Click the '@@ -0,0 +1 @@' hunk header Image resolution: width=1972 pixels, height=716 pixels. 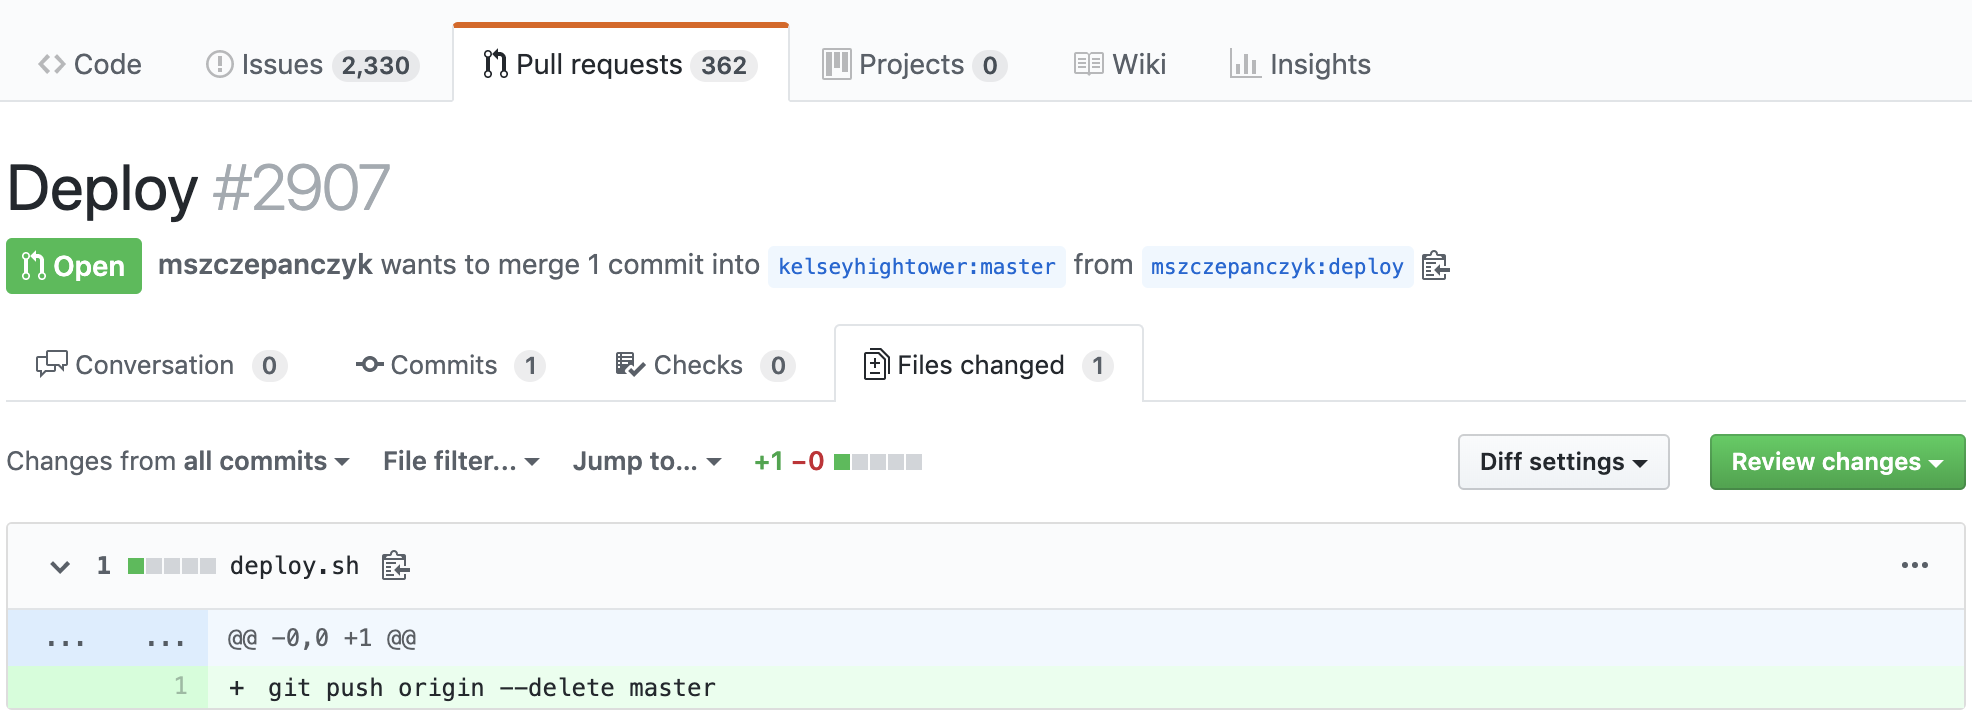click(x=322, y=638)
